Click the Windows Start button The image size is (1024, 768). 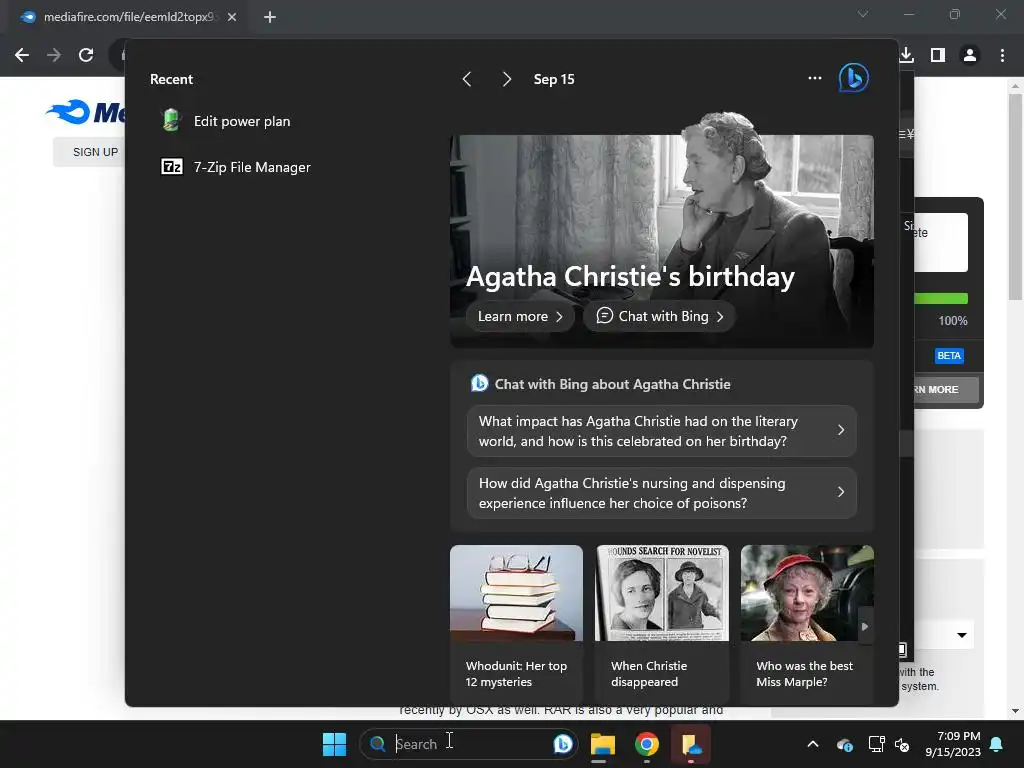point(334,744)
